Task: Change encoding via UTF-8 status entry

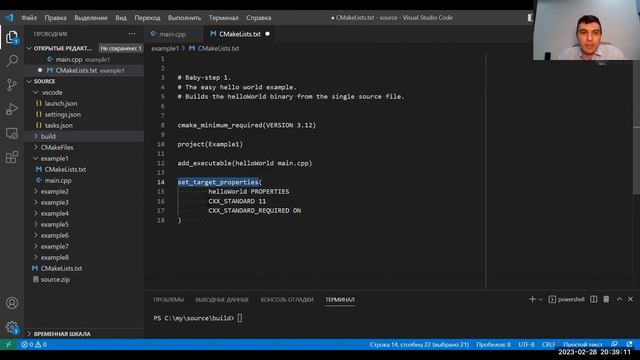Action: pos(527,344)
